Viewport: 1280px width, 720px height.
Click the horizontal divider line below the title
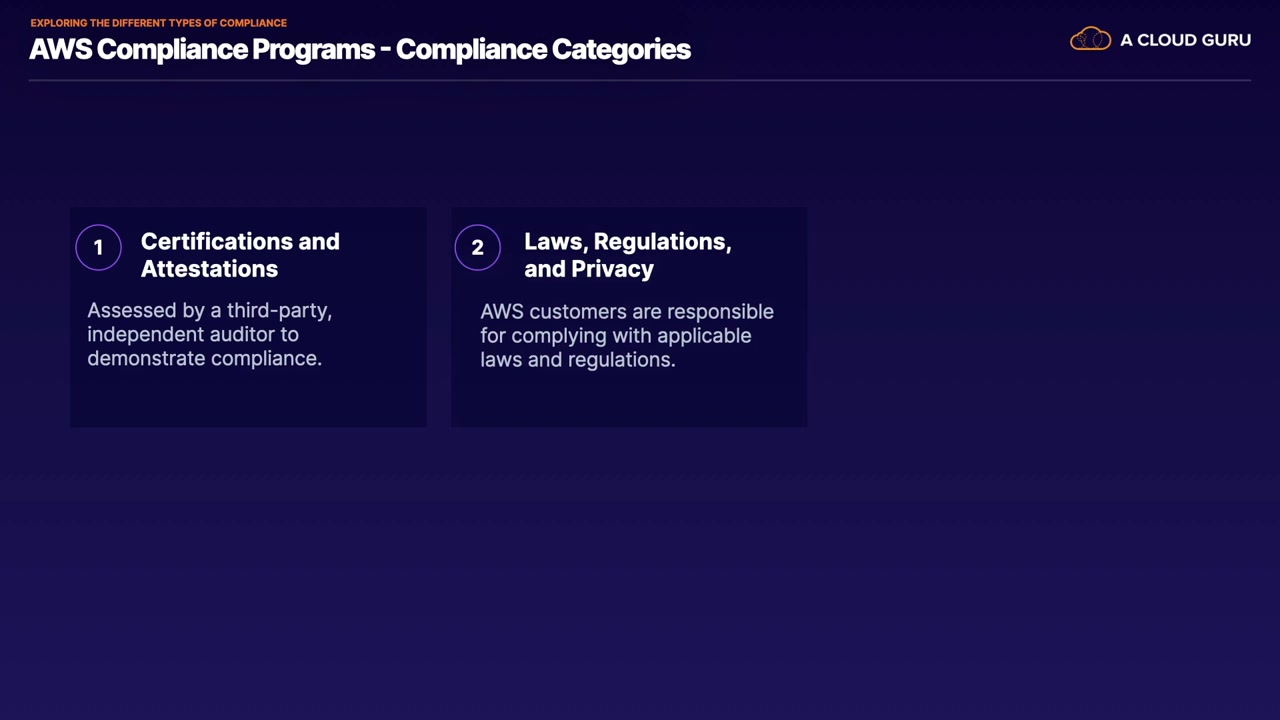[x=640, y=80]
